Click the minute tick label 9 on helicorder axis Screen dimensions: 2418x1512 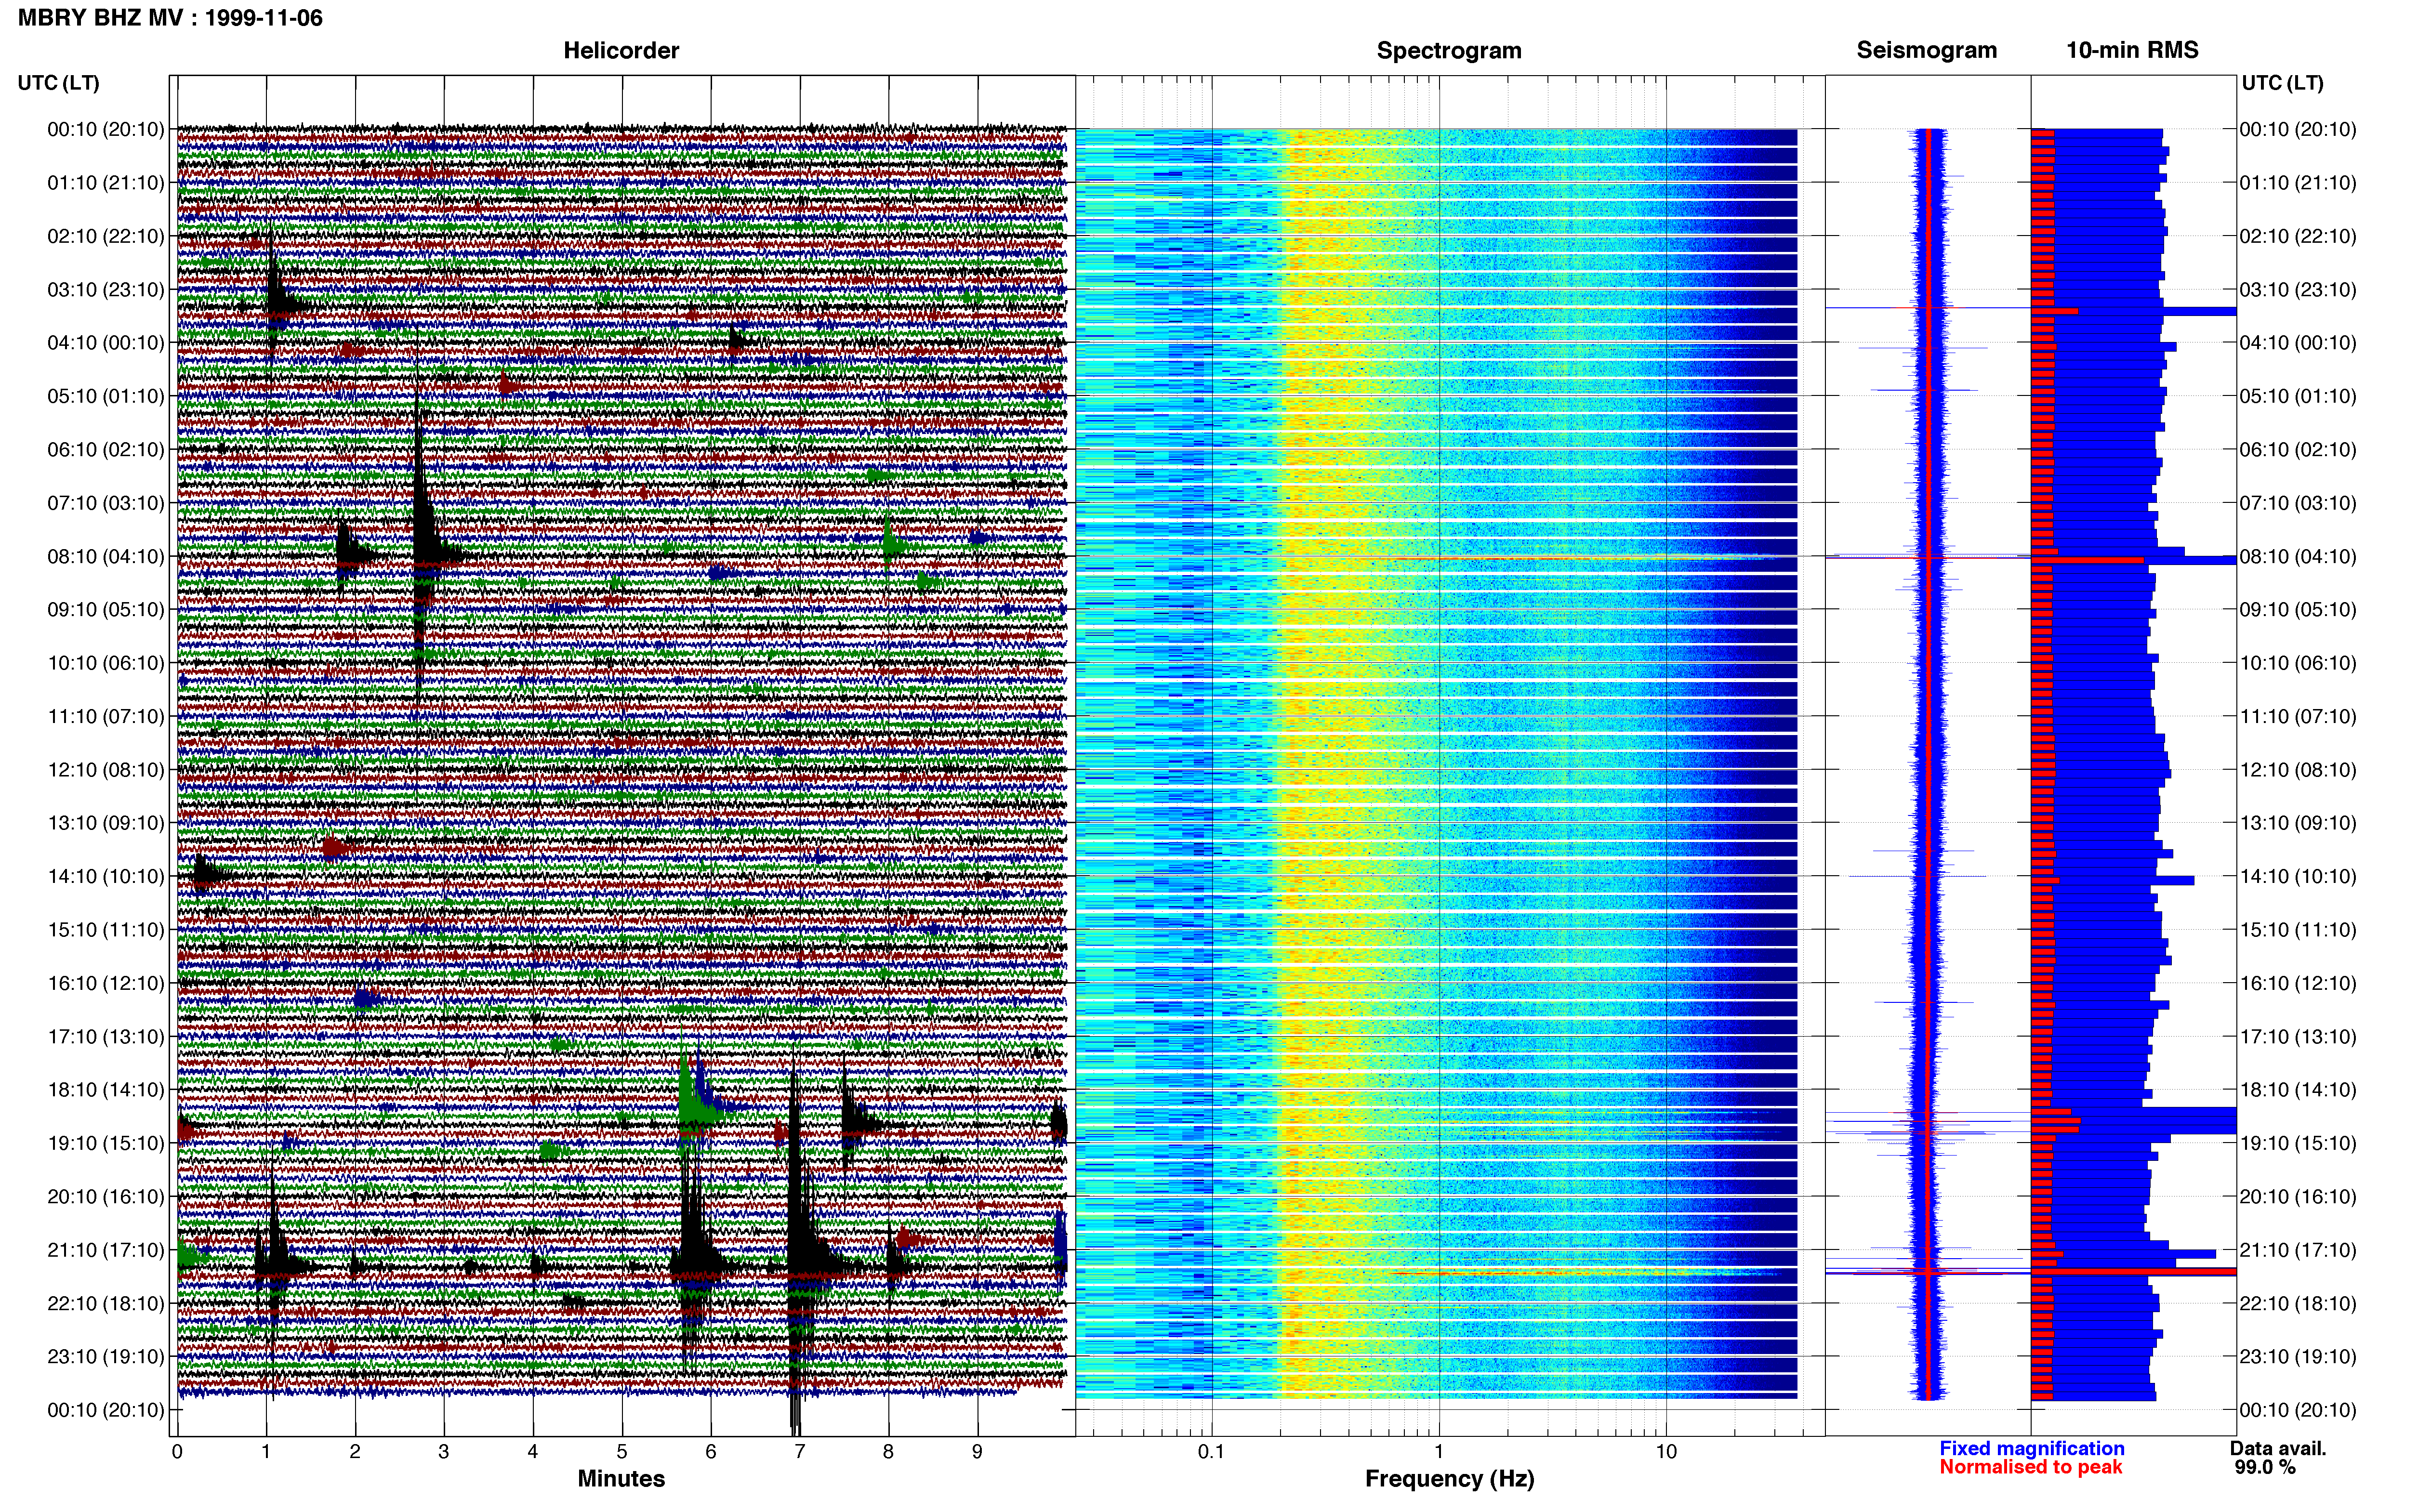977,1452
